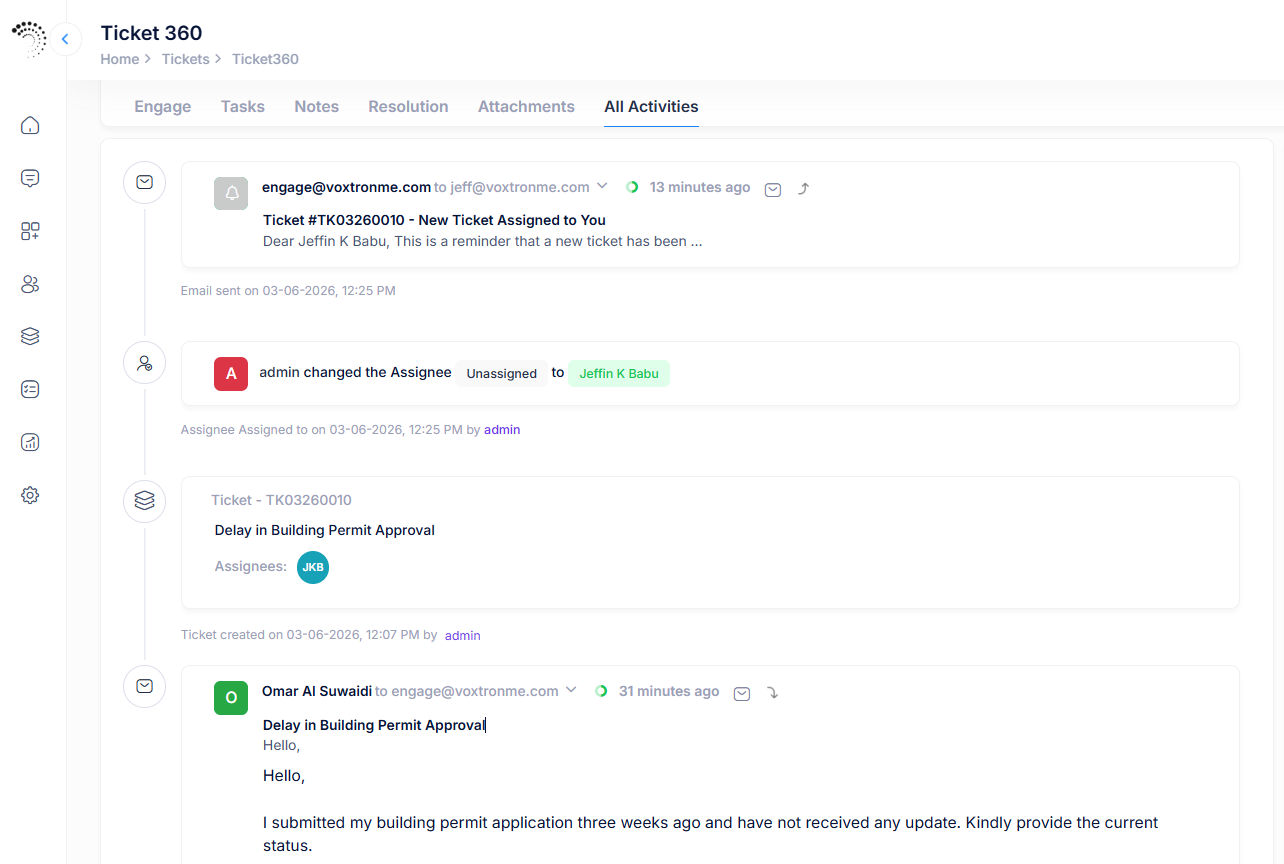Click envelope icon beside 31 minutes ago

pyautogui.click(x=742, y=693)
